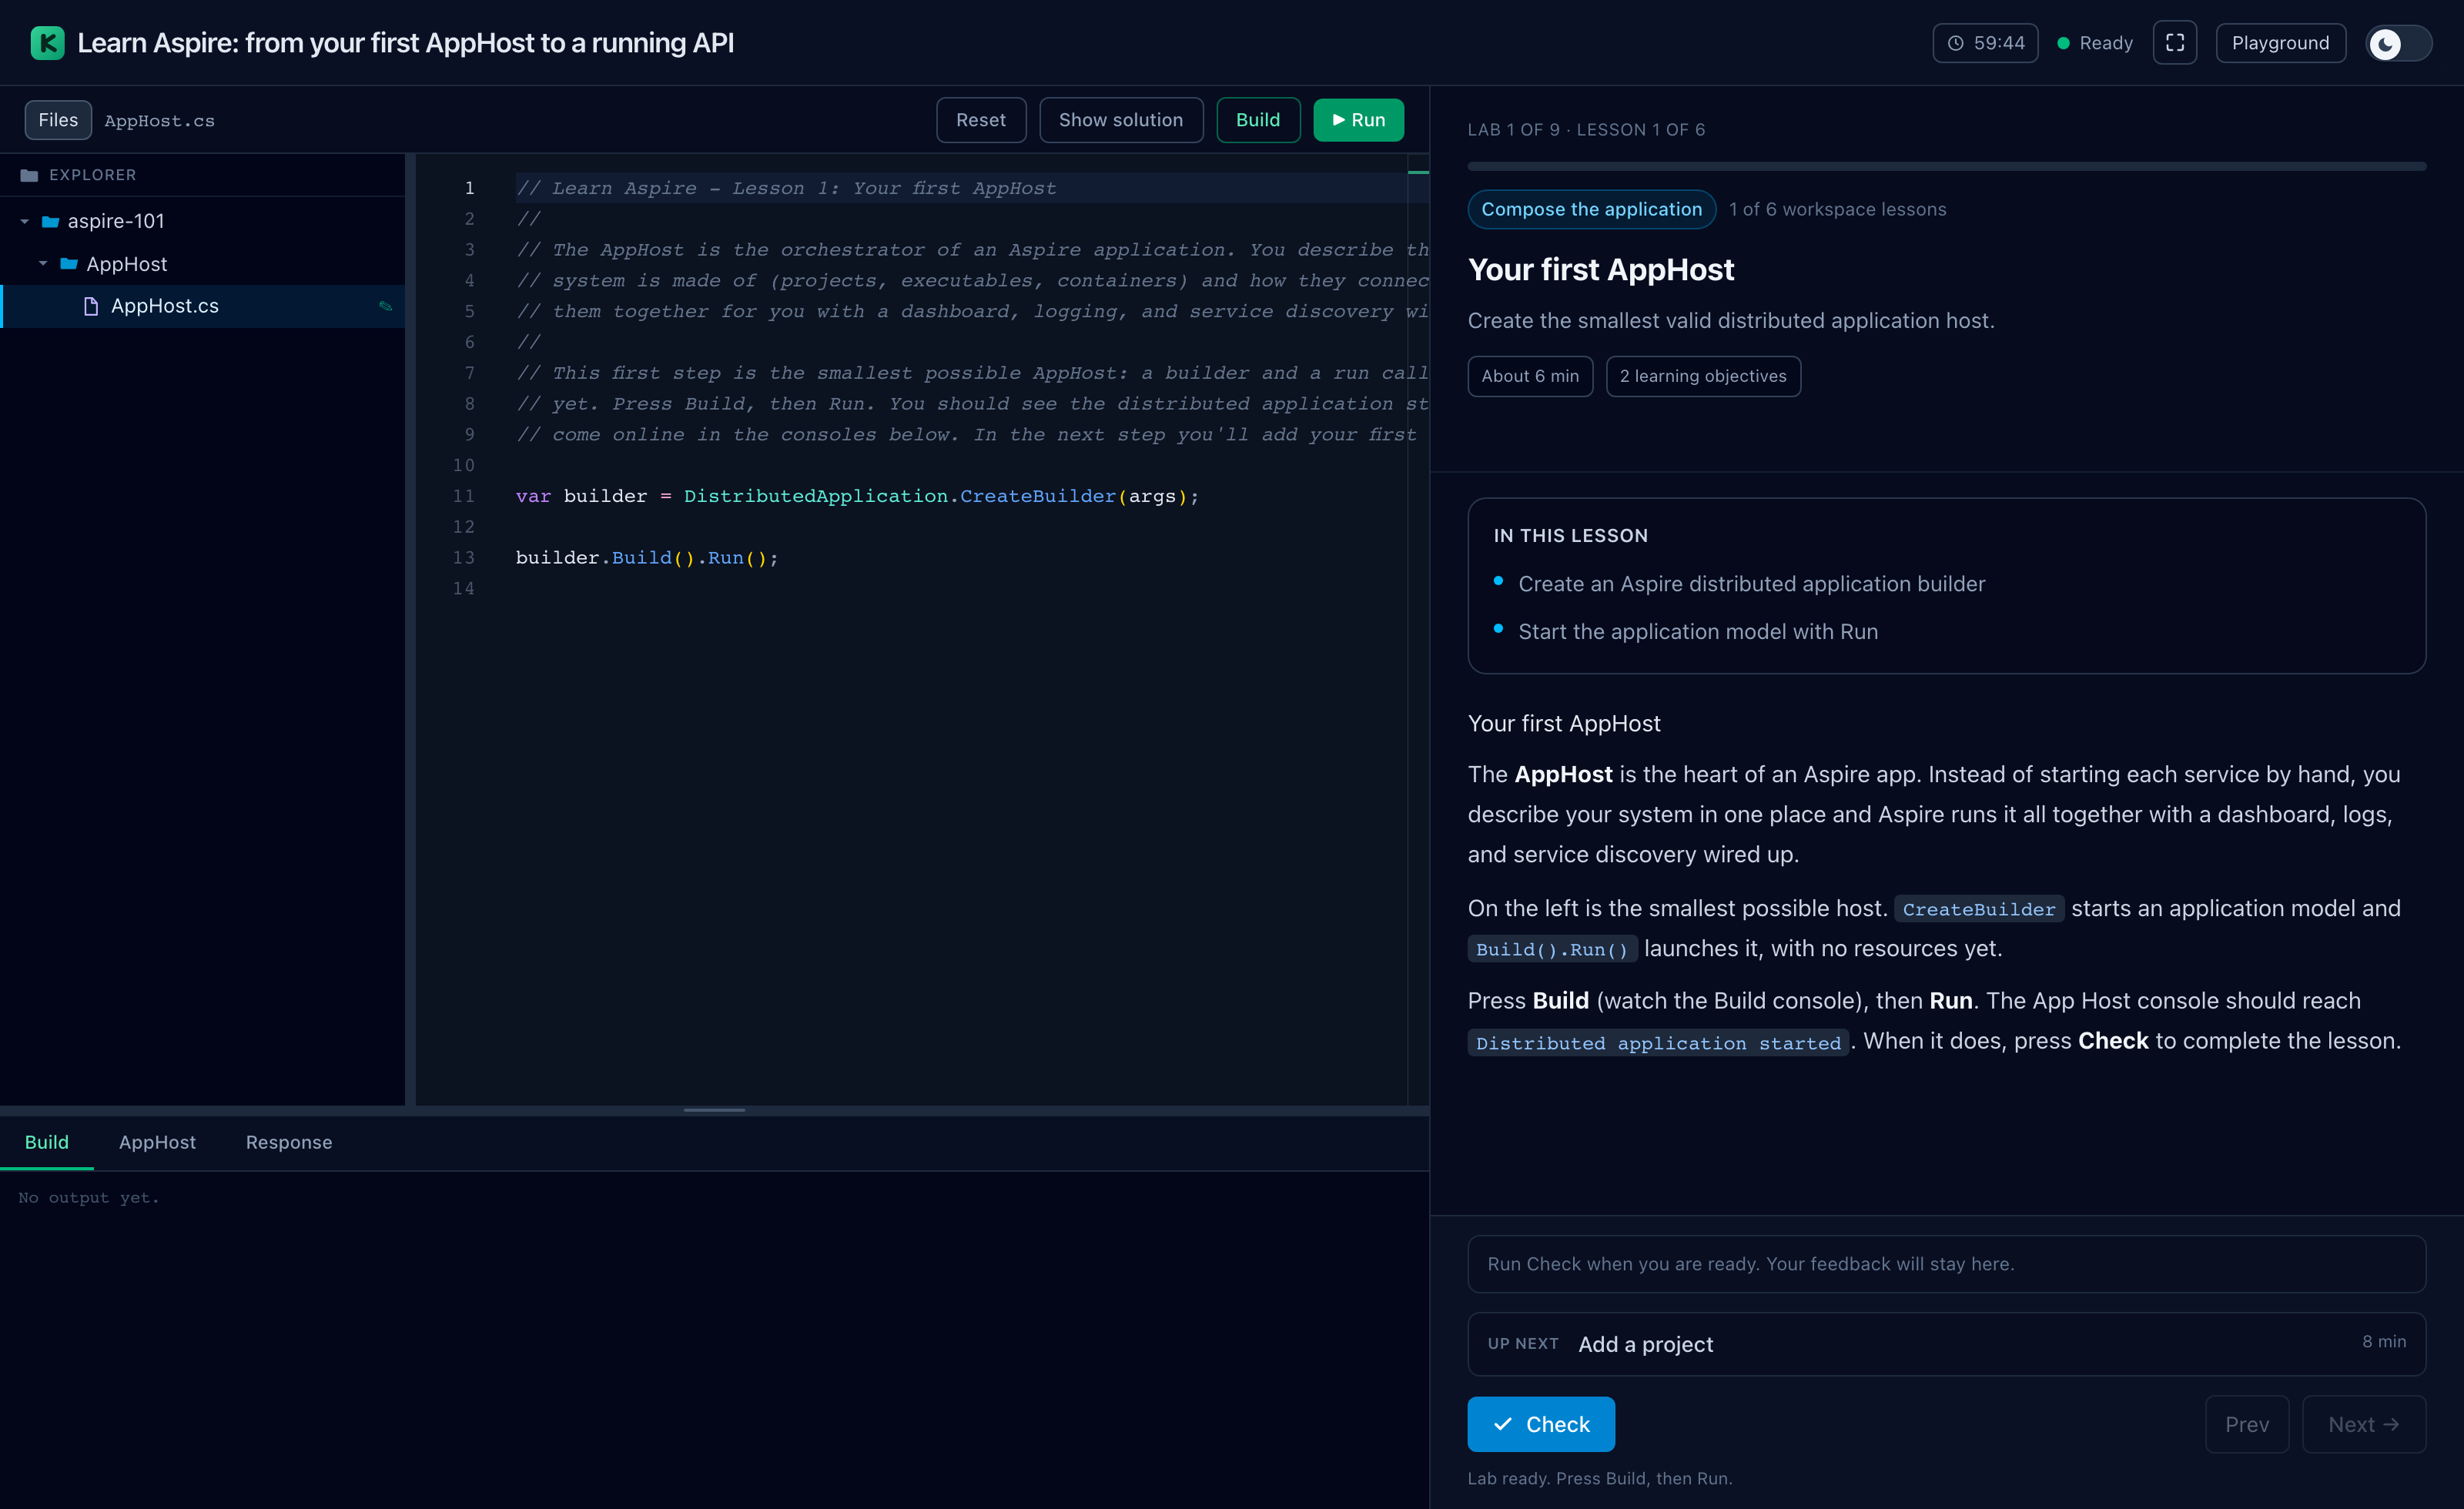This screenshot has height=1509, width=2464.
Task: Toggle the Files panel button
Action: coord(58,120)
